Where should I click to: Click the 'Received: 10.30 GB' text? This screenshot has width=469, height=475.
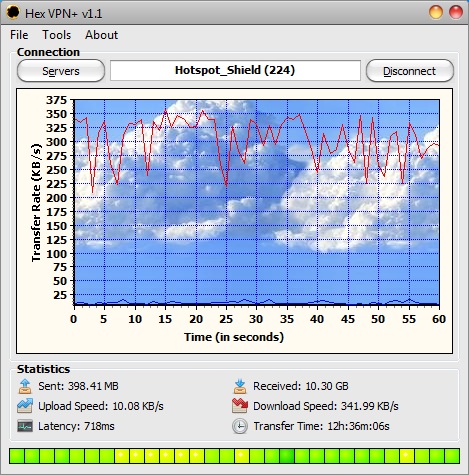(301, 386)
